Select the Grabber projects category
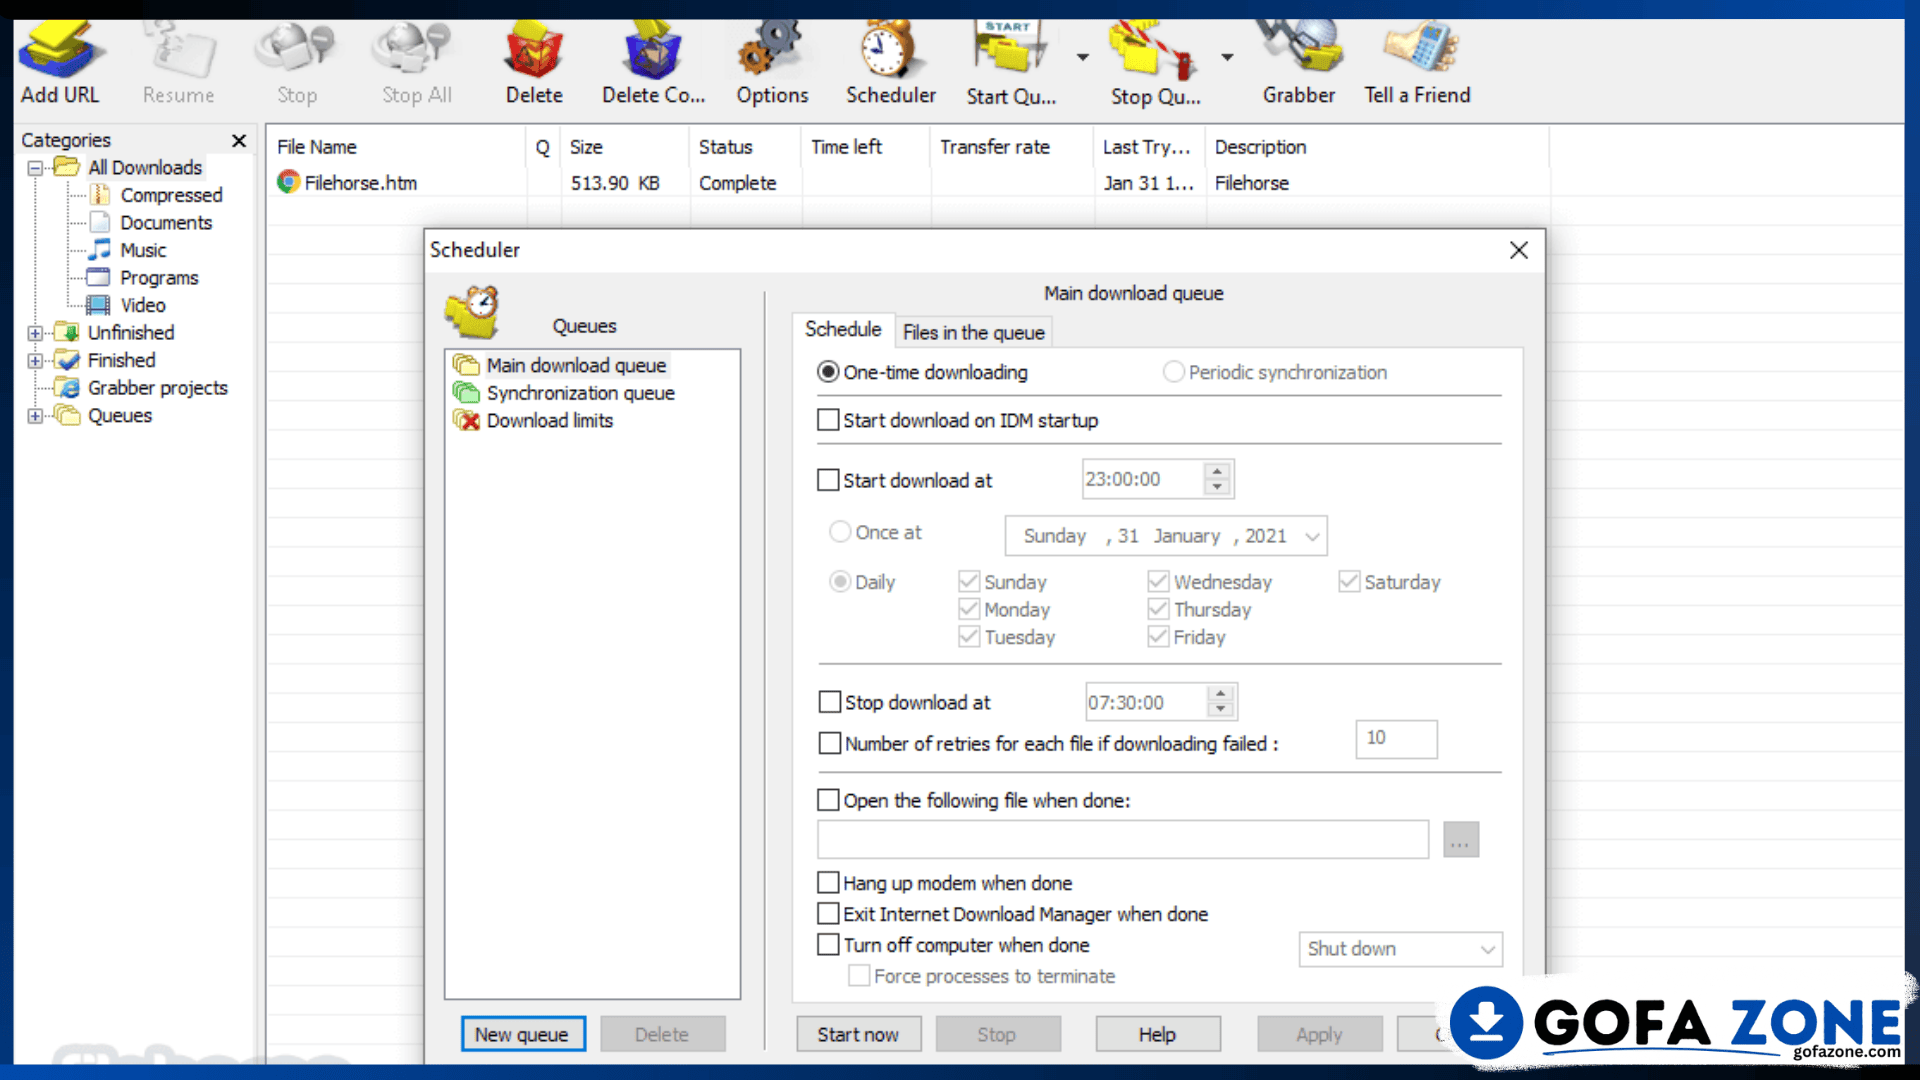The width and height of the screenshot is (1920, 1080). click(x=157, y=387)
